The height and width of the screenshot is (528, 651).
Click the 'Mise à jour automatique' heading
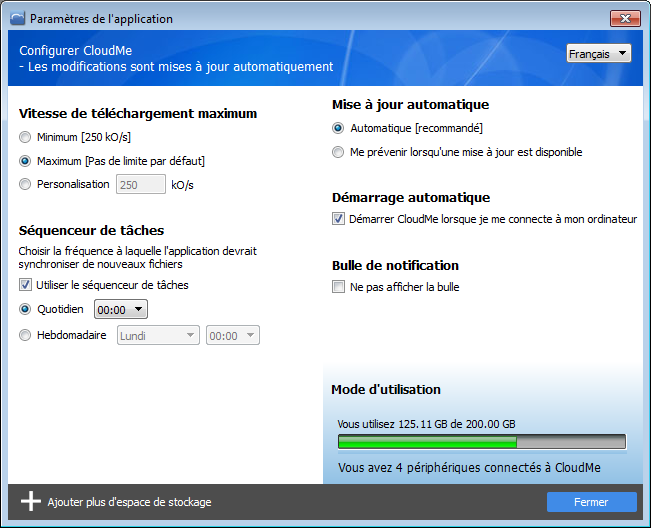pyautogui.click(x=410, y=105)
